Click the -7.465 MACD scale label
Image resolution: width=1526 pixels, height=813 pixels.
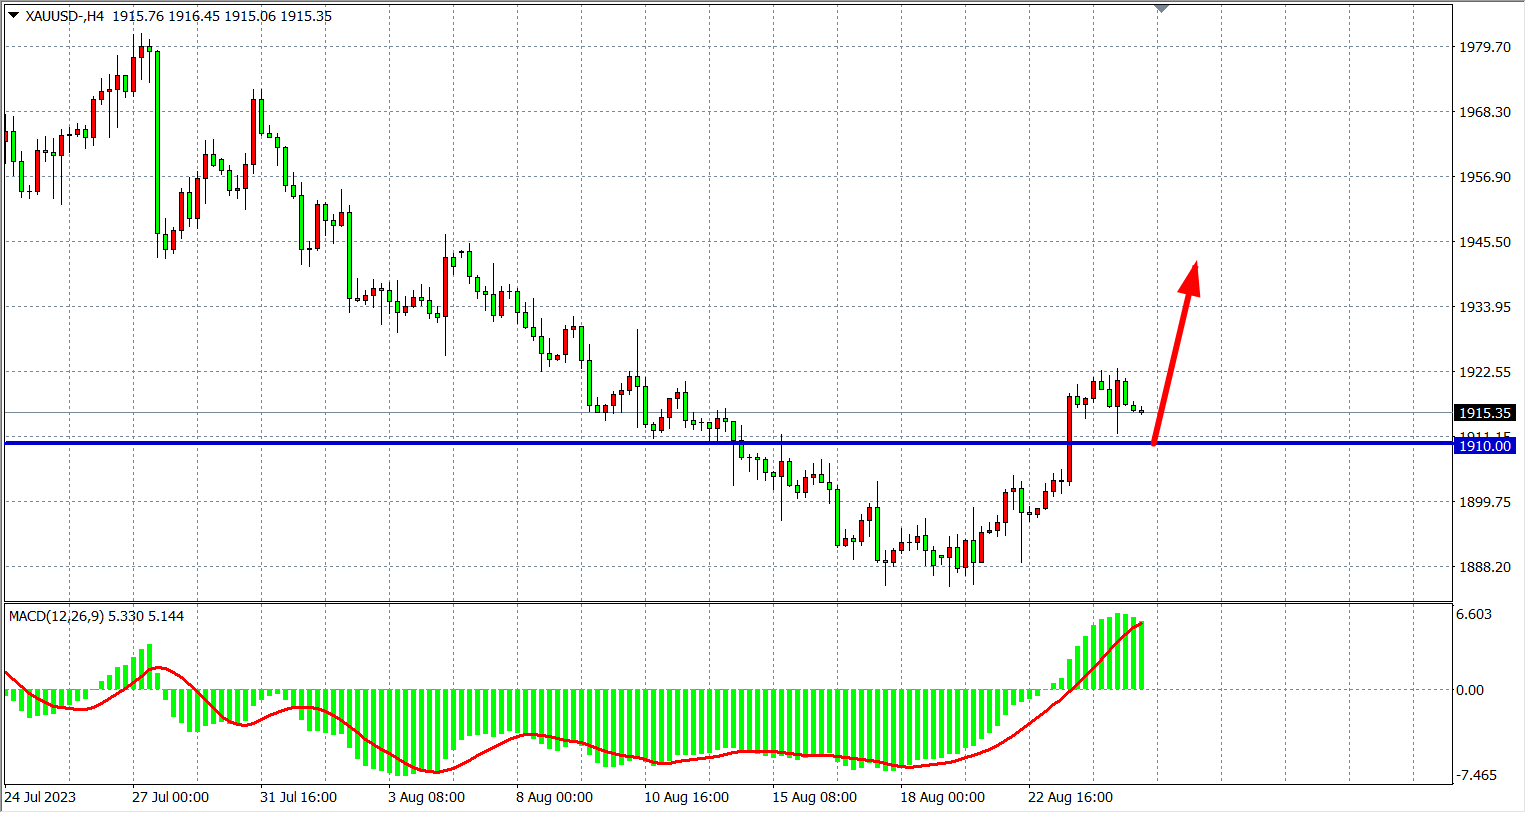pos(1476,775)
